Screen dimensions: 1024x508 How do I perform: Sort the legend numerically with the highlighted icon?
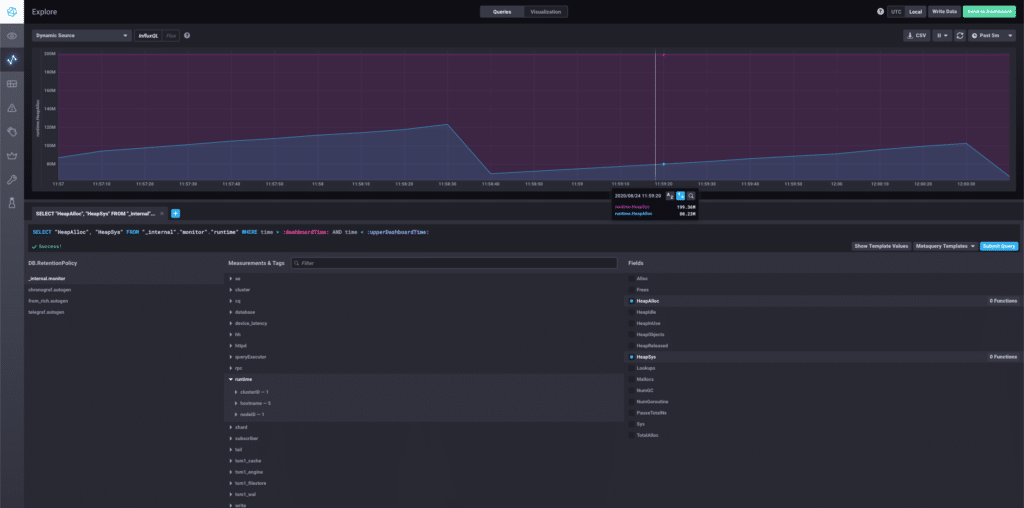(x=680, y=195)
